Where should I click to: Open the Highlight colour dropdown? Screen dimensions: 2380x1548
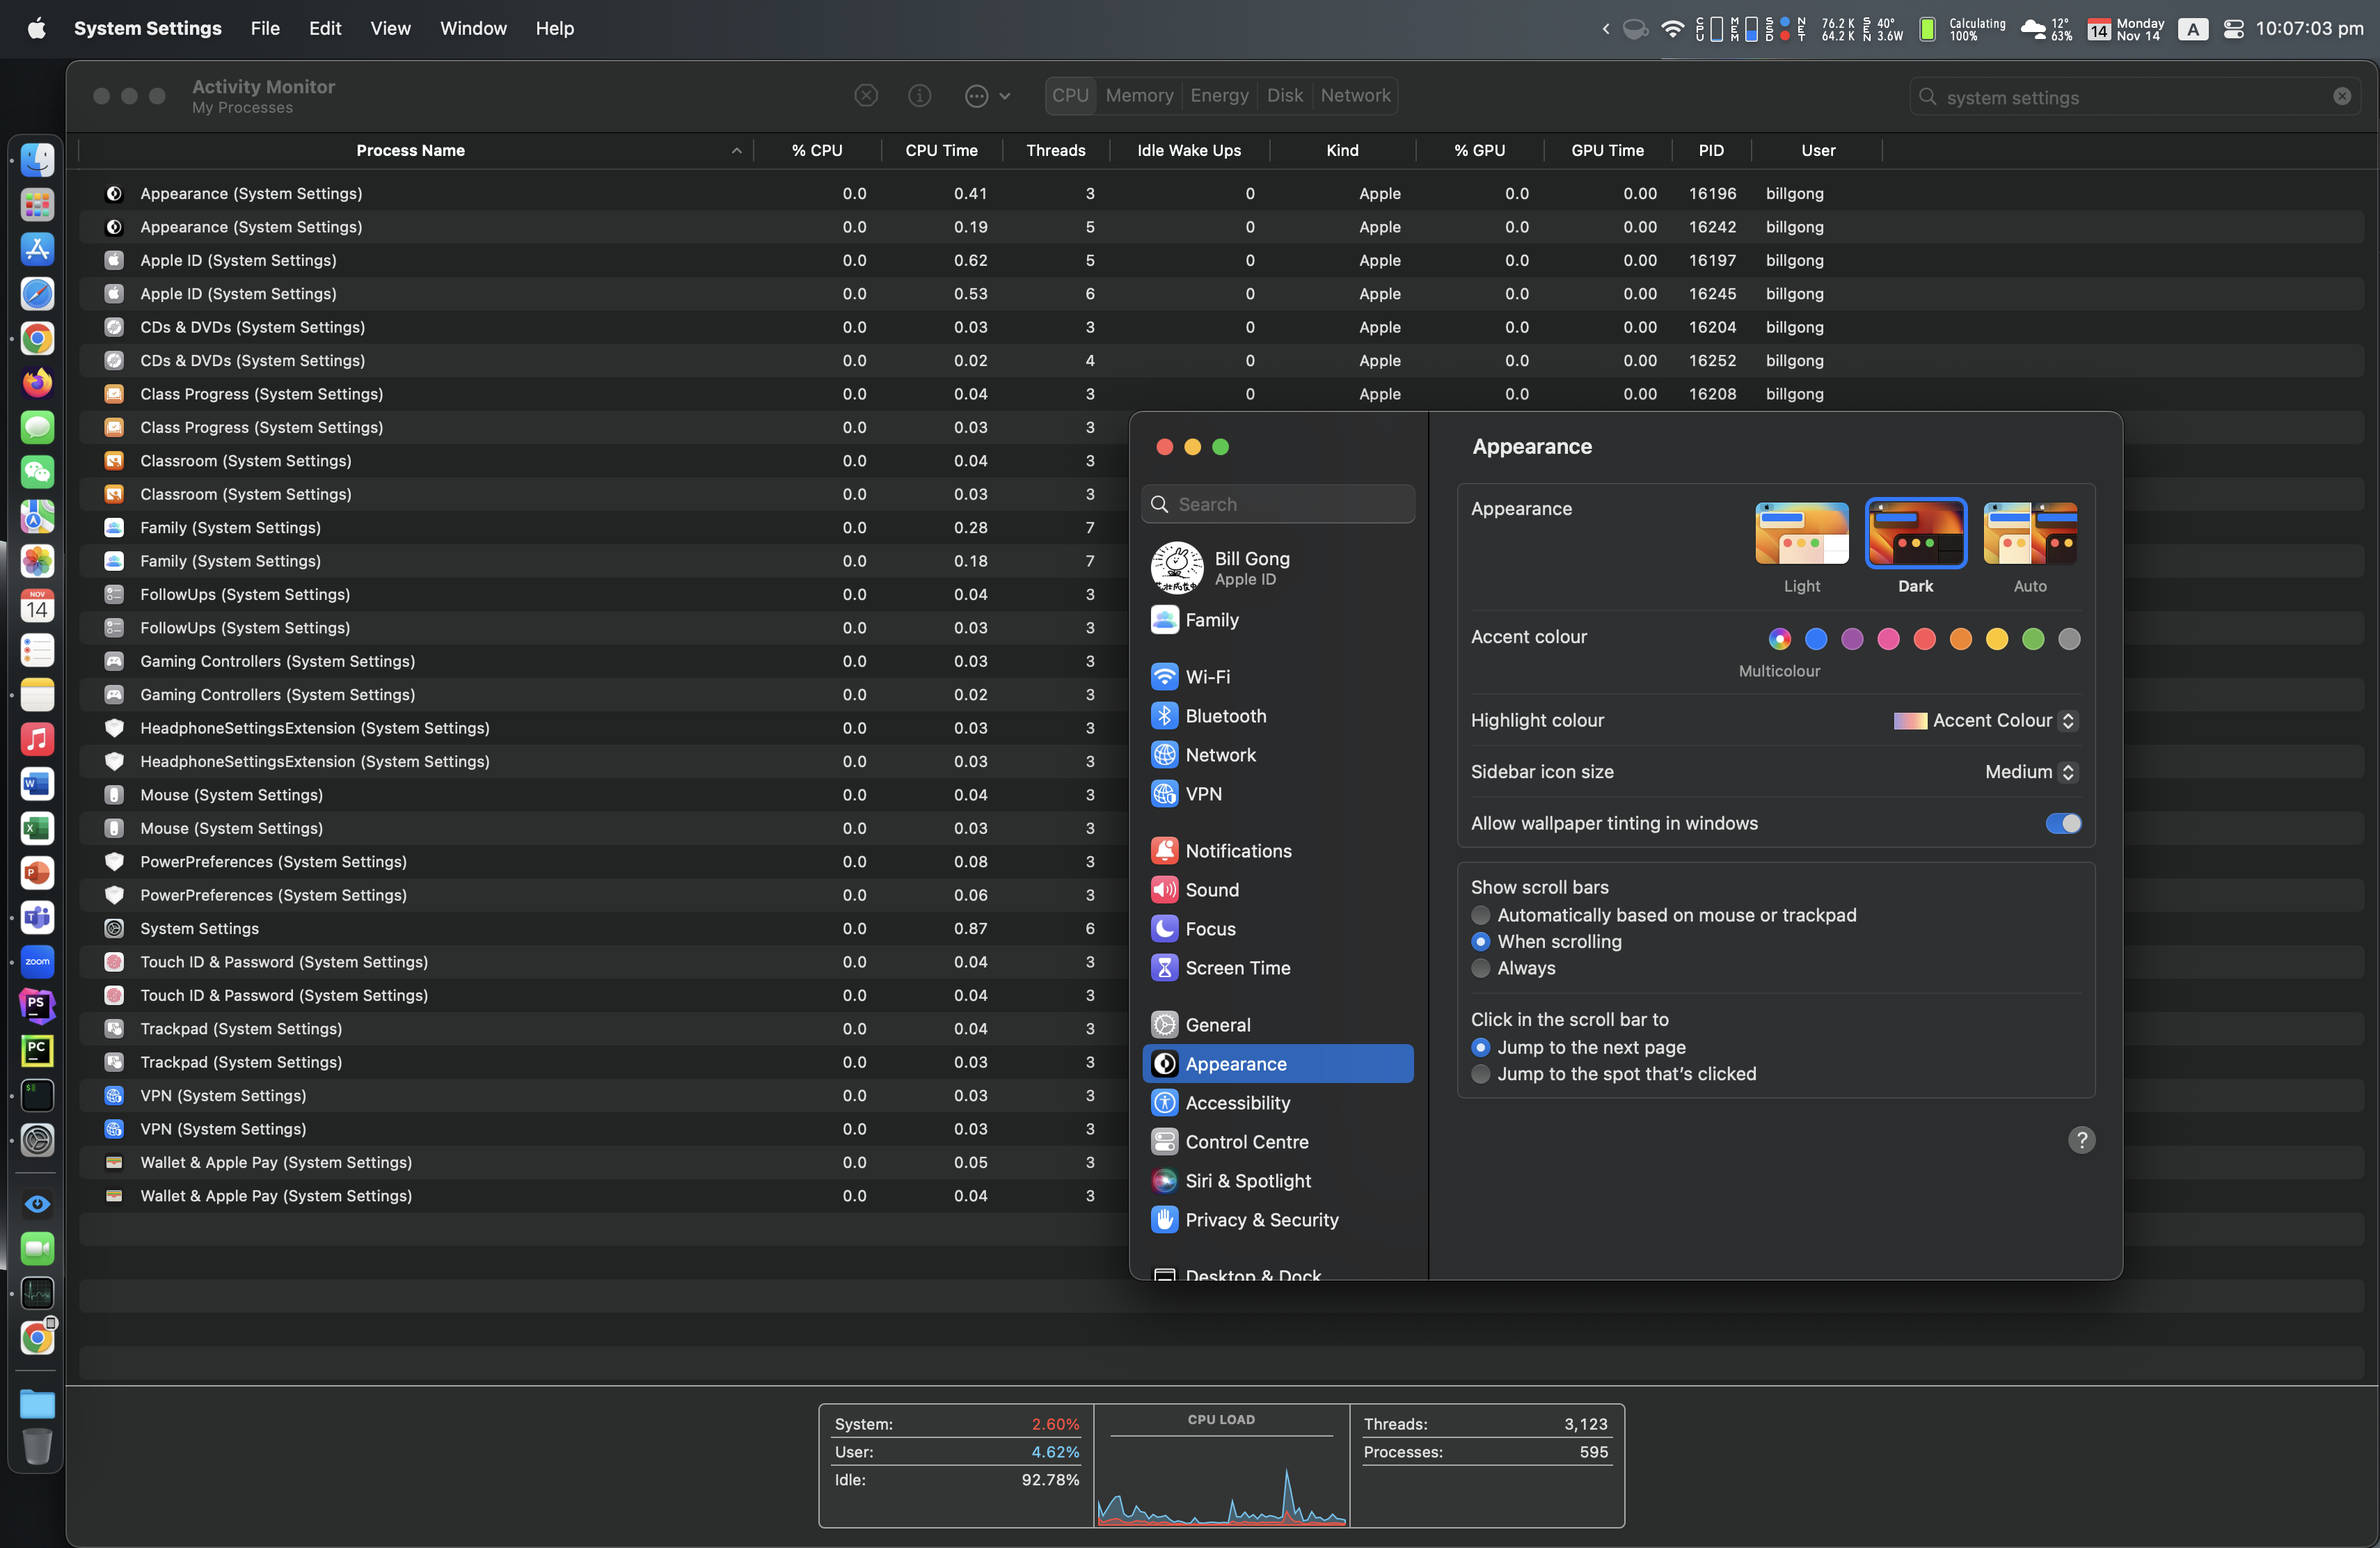pos(1986,721)
